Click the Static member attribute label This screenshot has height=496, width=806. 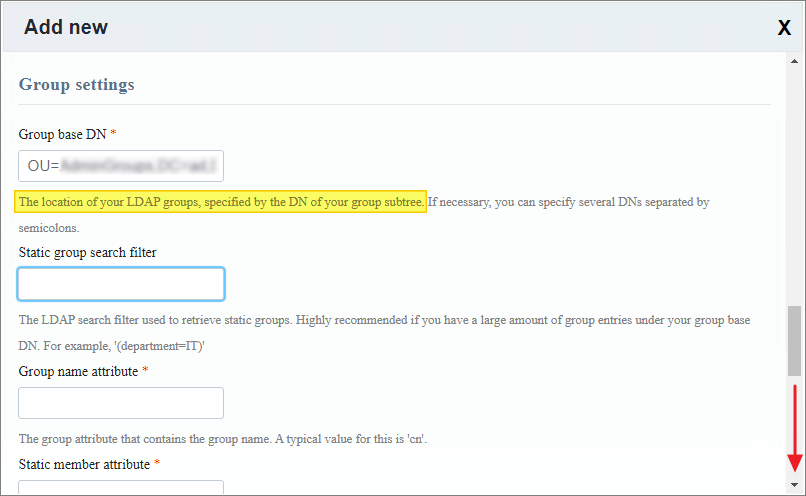coord(84,464)
